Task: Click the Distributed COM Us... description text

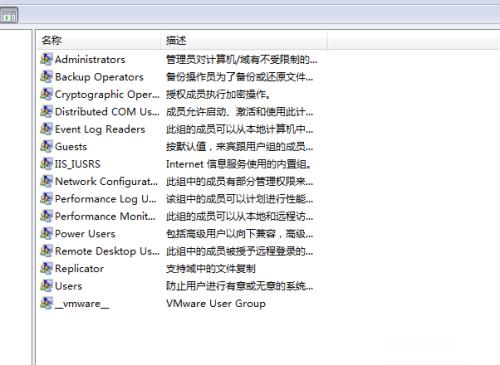Action: 239,112
